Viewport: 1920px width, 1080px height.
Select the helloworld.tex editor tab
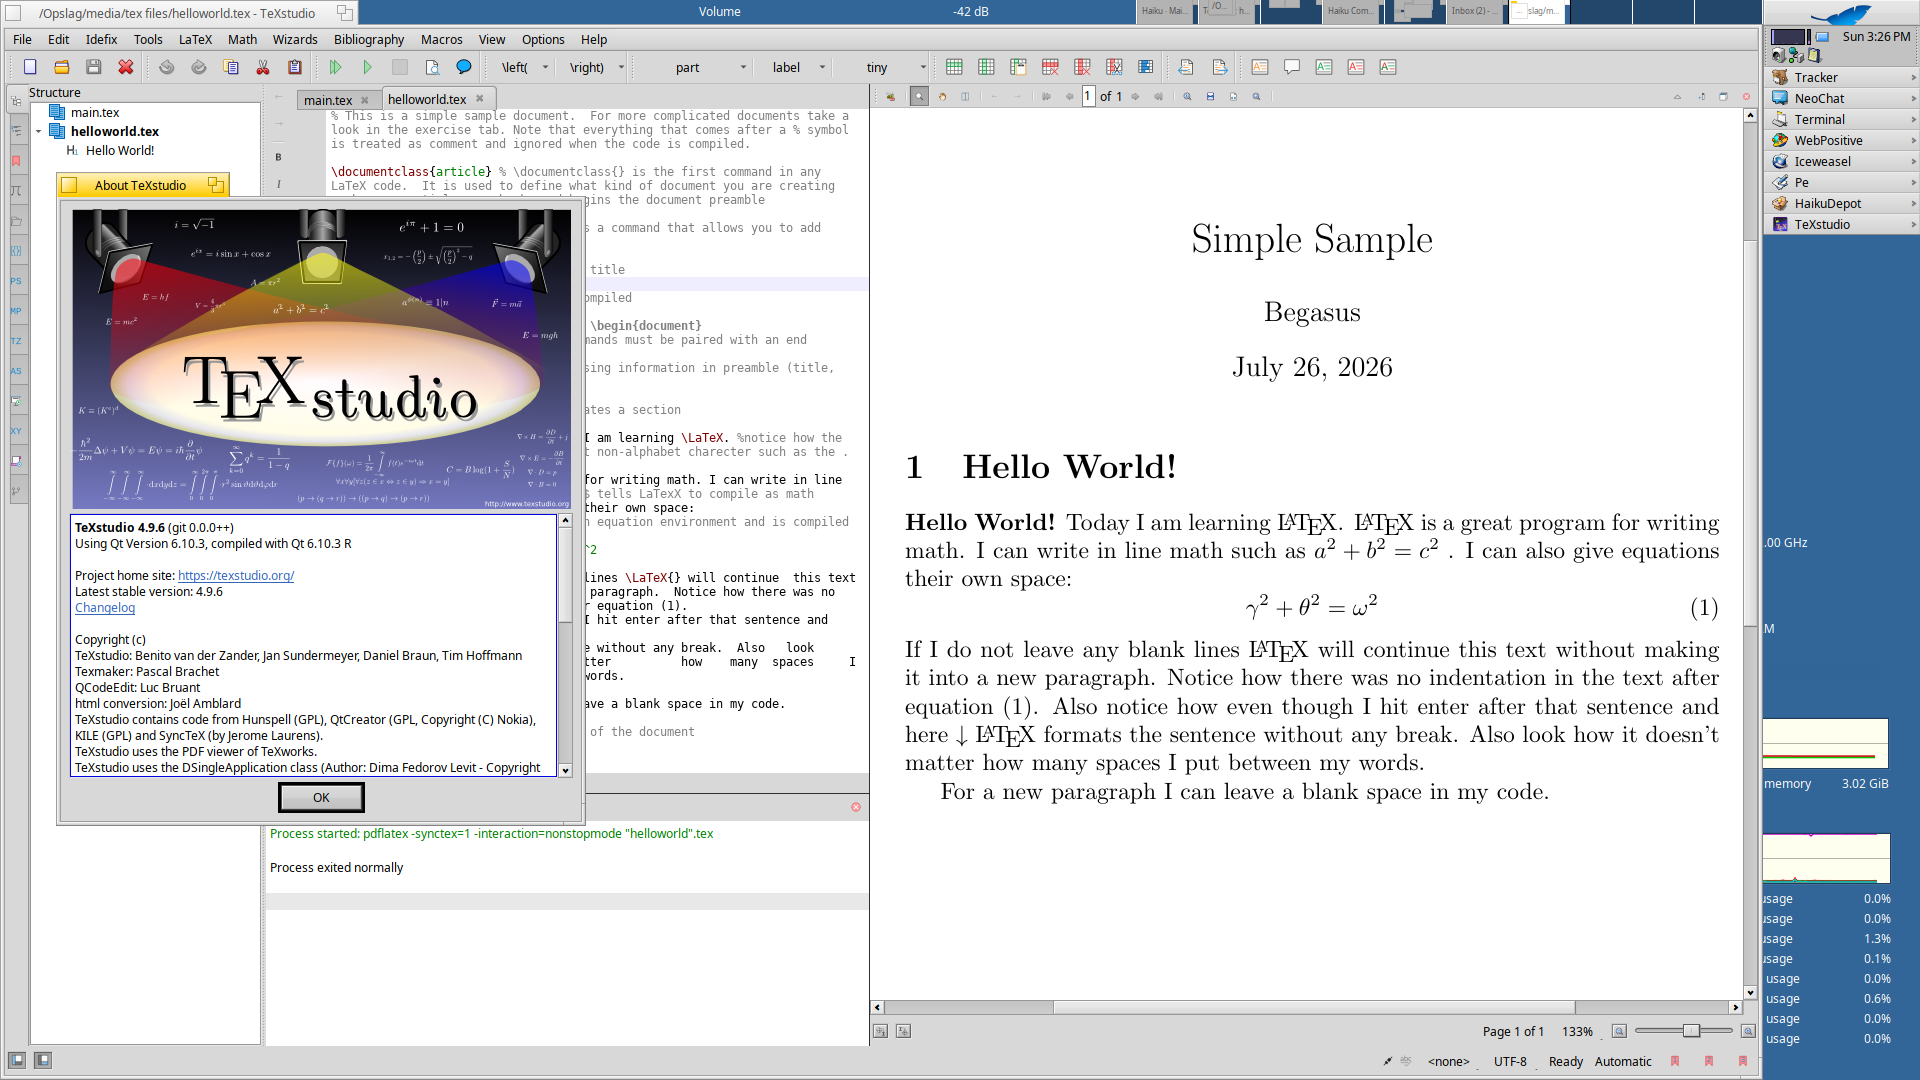(427, 99)
